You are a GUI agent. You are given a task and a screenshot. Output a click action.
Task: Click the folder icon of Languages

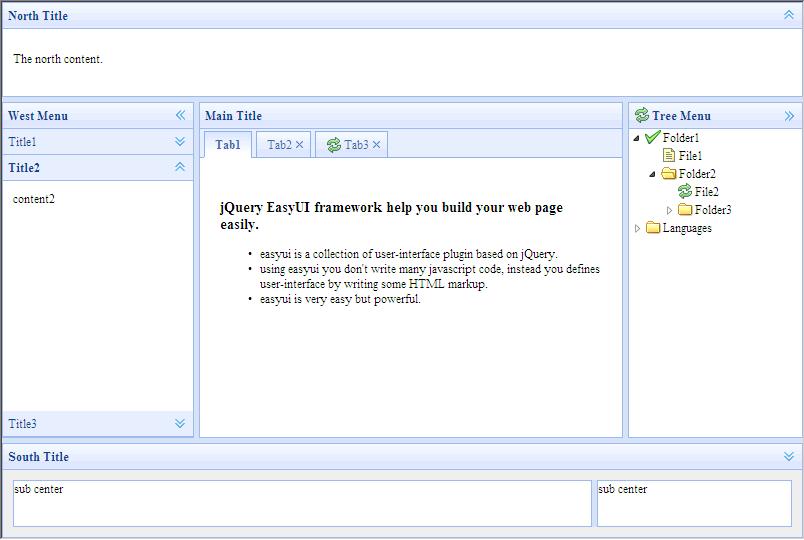(x=653, y=227)
